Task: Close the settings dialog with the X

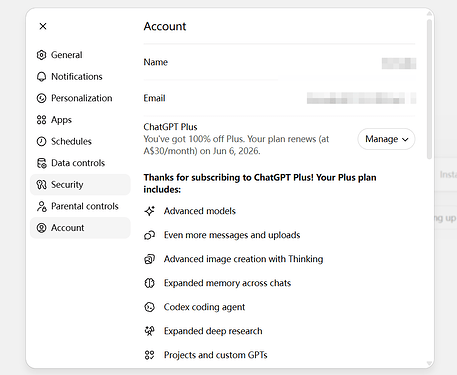Action: click(43, 26)
